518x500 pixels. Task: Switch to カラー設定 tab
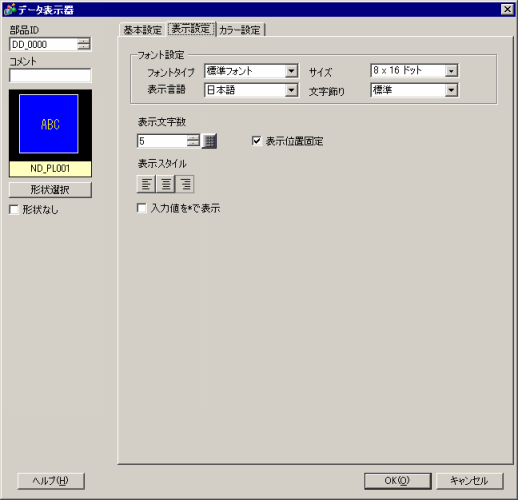(x=240, y=30)
